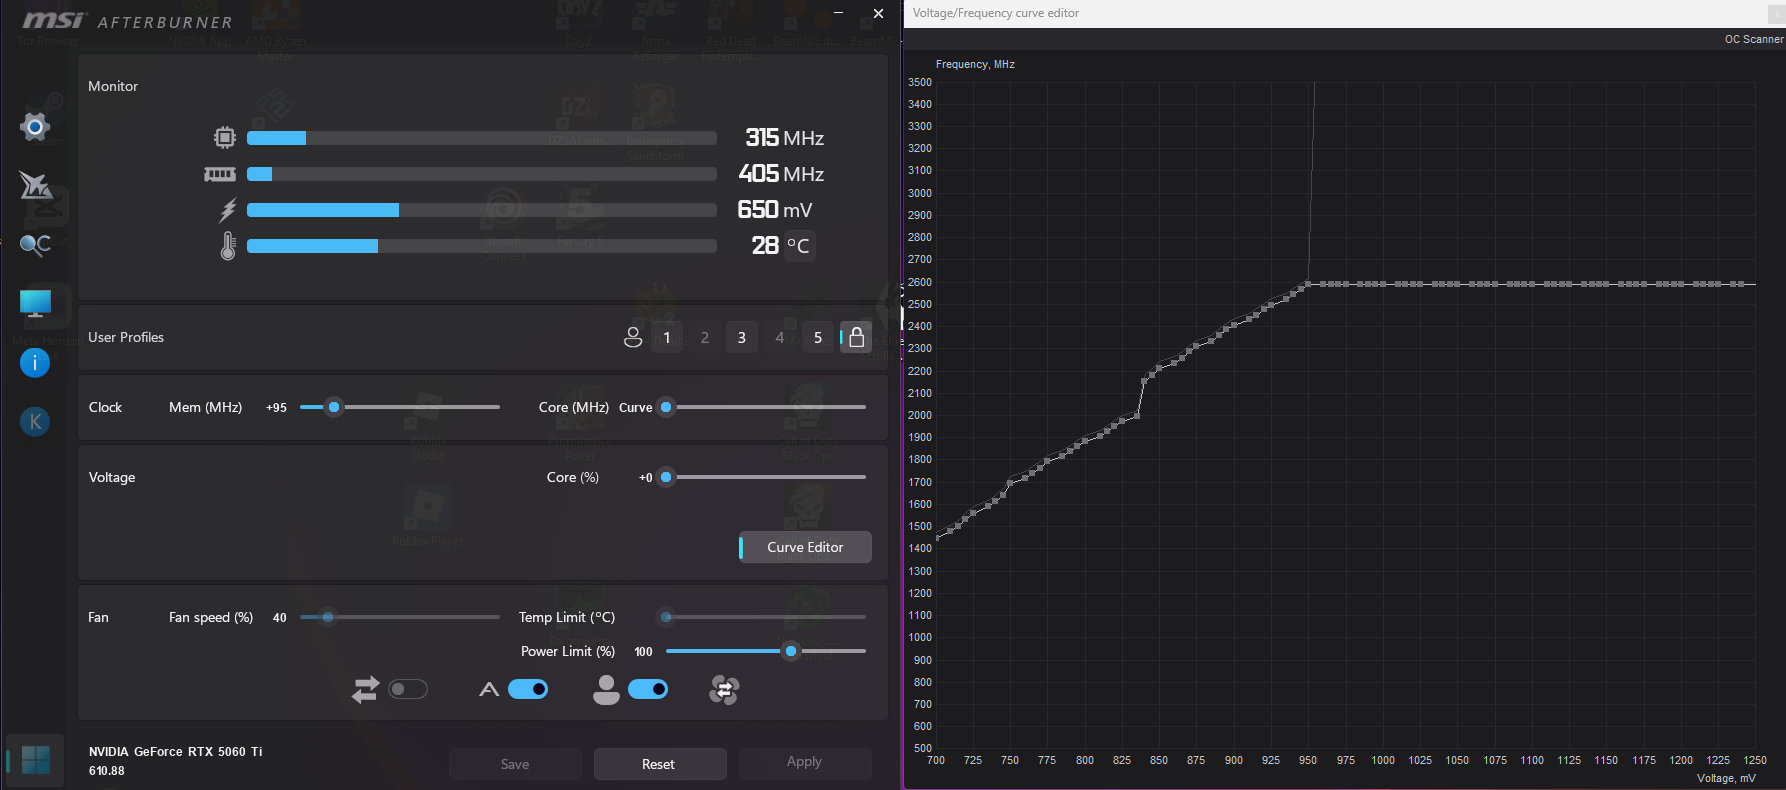The height and width of the screenshot is (790, 1786).
Task: Turn off the auto fan switch
Action: pyautogui.click(x=528, y=689)
